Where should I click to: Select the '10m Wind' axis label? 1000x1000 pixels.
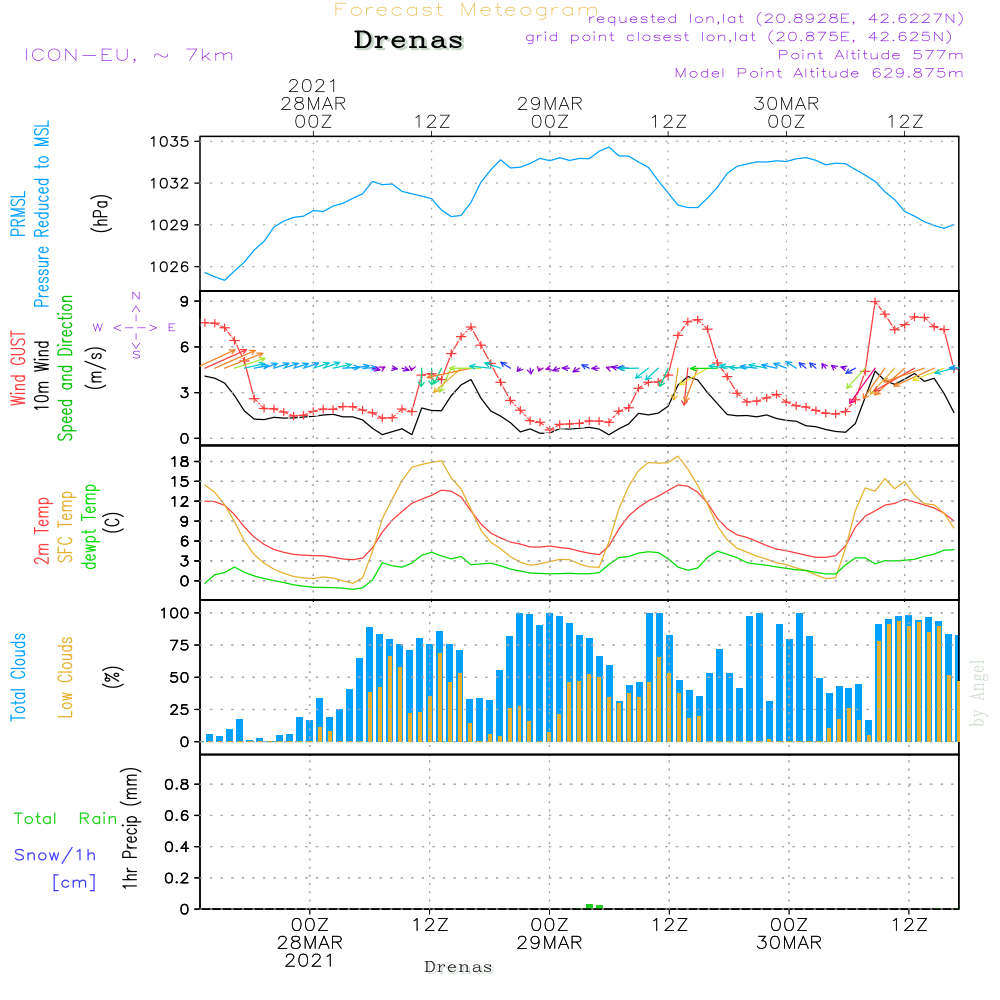(41, 375)
